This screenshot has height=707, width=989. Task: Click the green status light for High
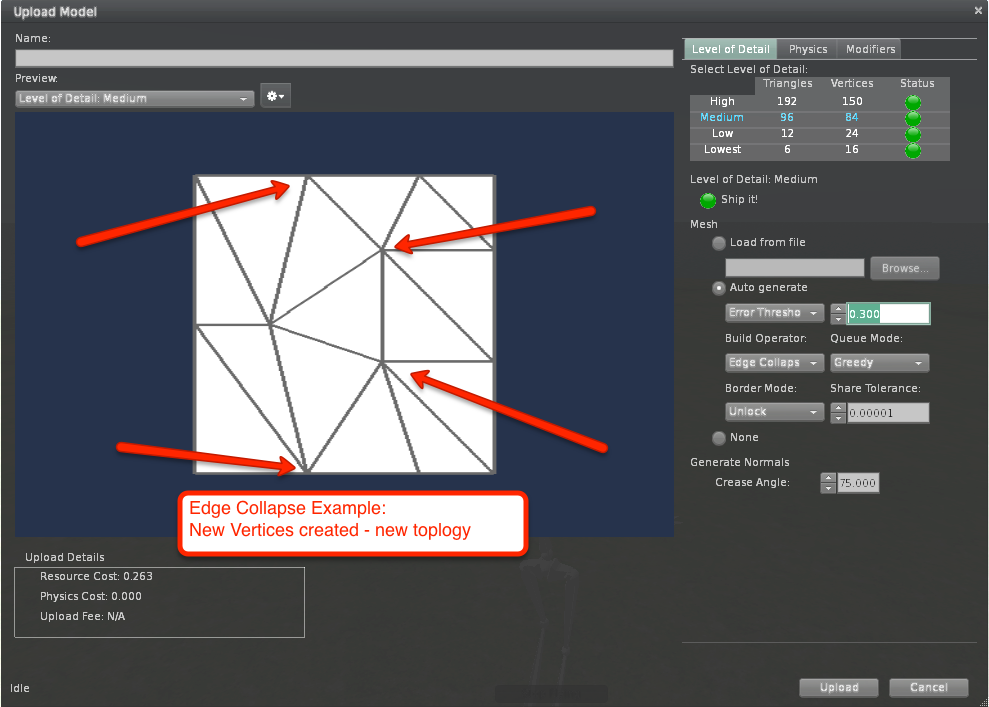912,102
